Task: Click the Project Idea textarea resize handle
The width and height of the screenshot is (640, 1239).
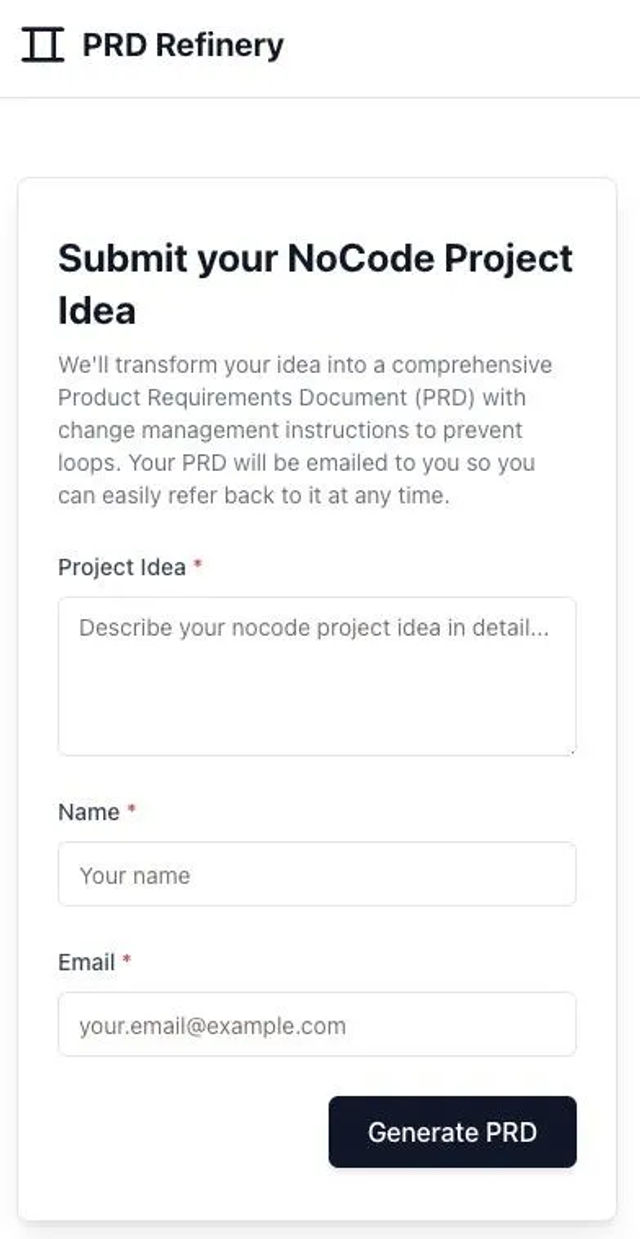Action: click(570, 749)
